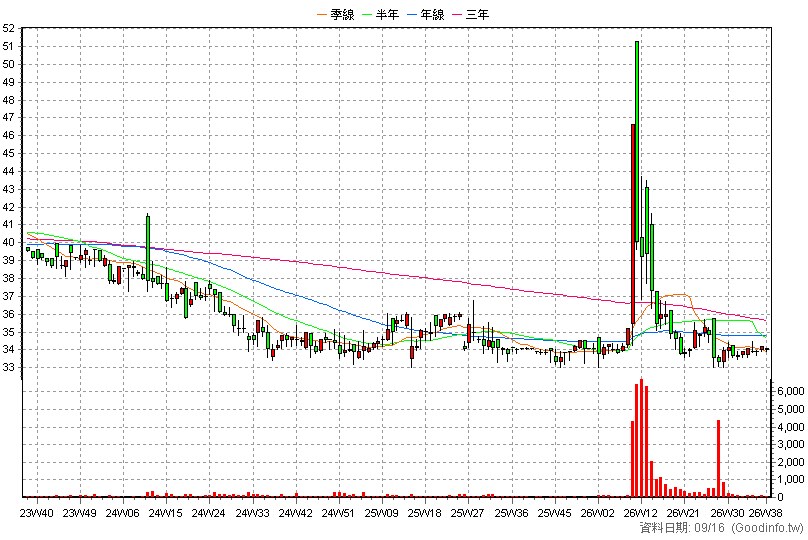808x540 pixels.
Task: Click the x-axis label 24W06
Action: click(122, 513)
